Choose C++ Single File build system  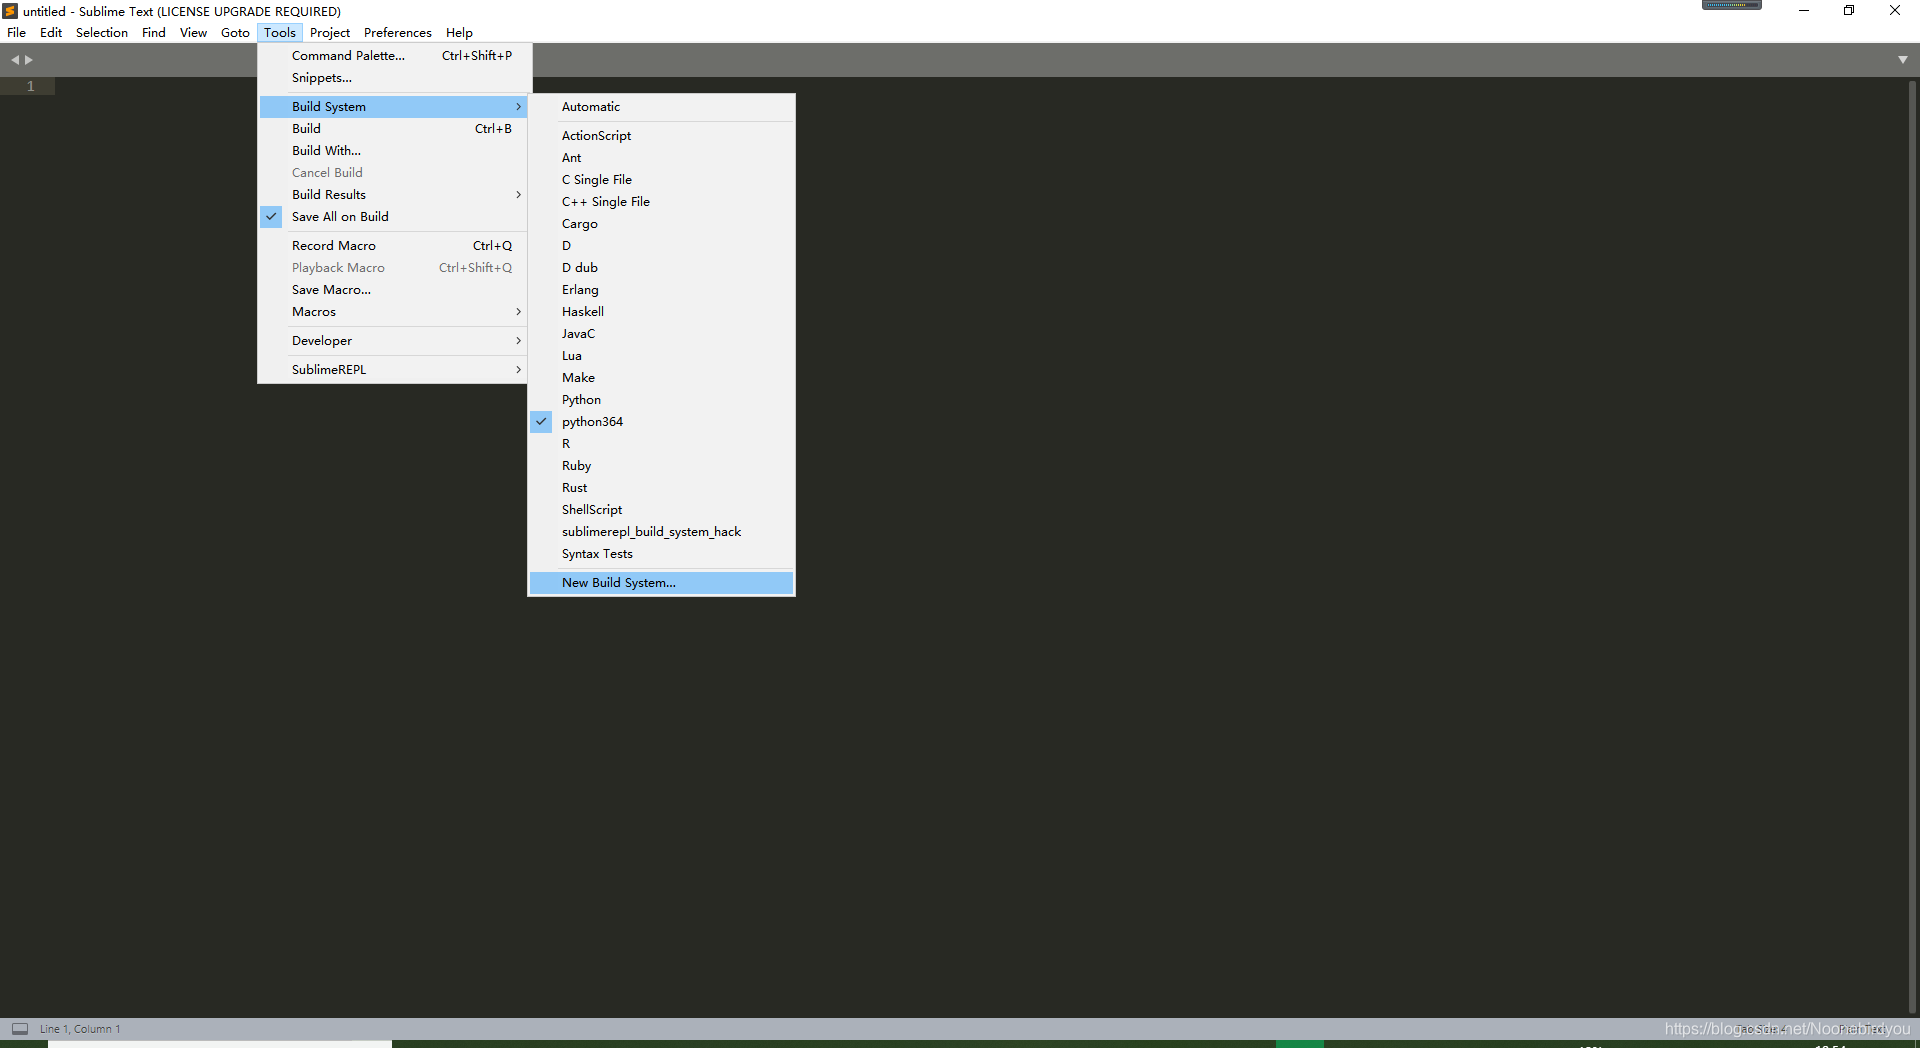(x=662, y=202)
